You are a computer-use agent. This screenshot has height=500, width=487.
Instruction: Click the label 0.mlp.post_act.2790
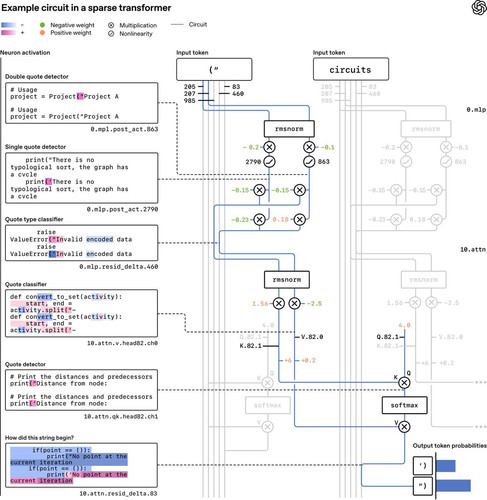[122, 209]
